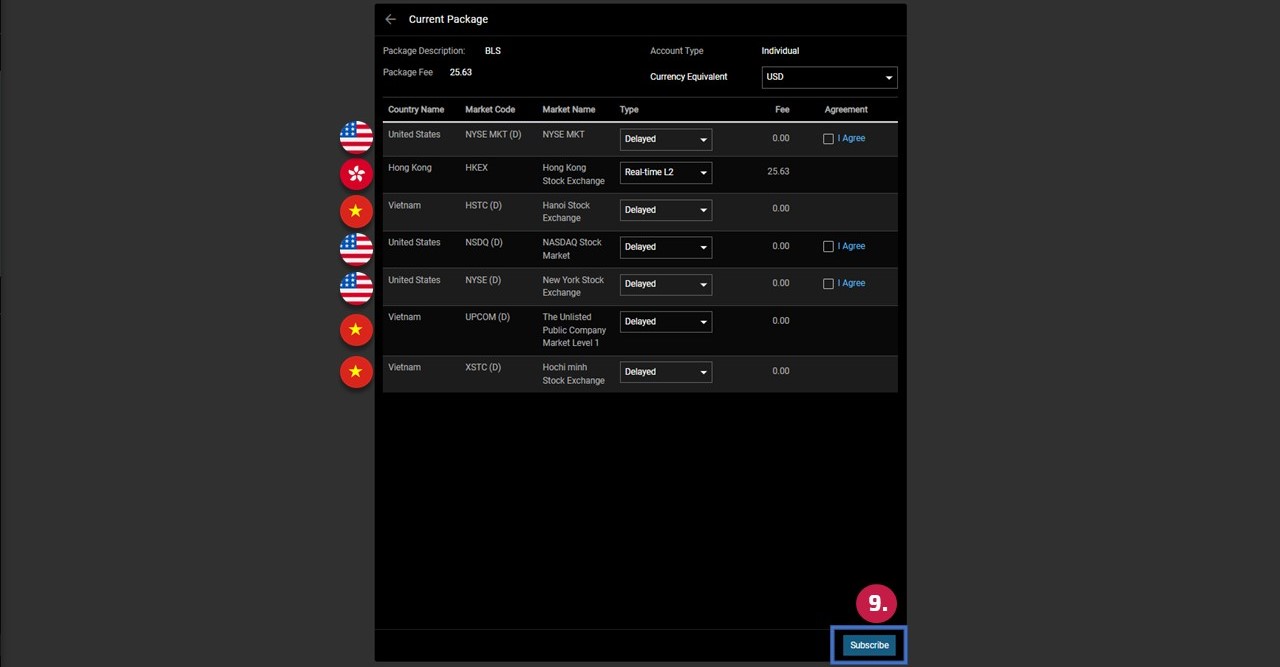This screenshot has width=1280, height=667.
Task: Click the Country Name column header
Action: click(416, 110)
